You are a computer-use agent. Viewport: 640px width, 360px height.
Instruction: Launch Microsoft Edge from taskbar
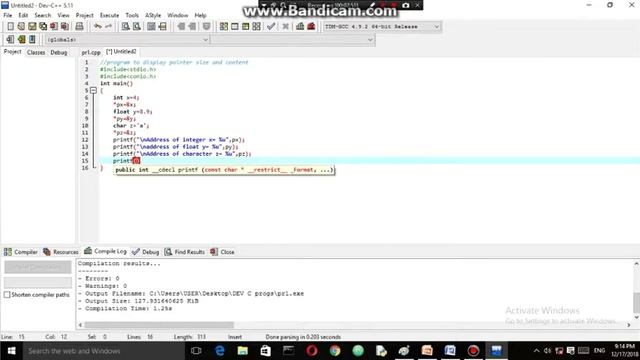coord(220,351)
